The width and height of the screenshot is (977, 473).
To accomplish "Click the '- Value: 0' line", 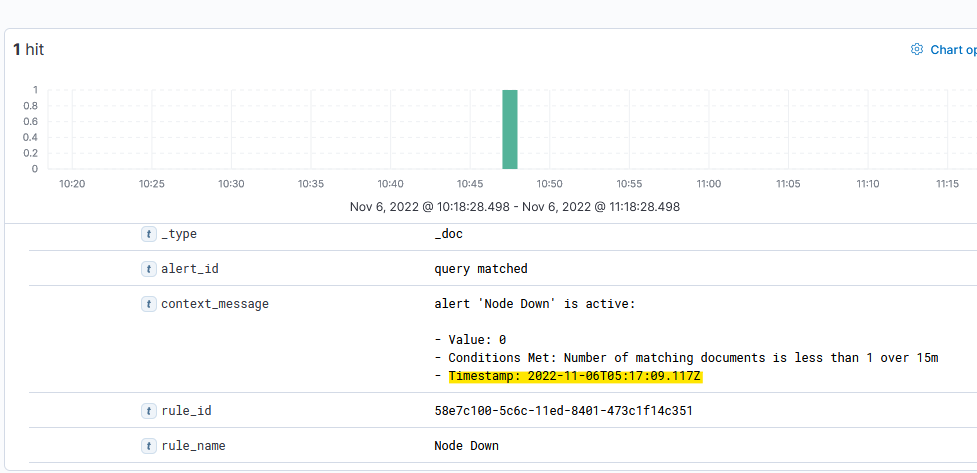I will pos(470,340).
